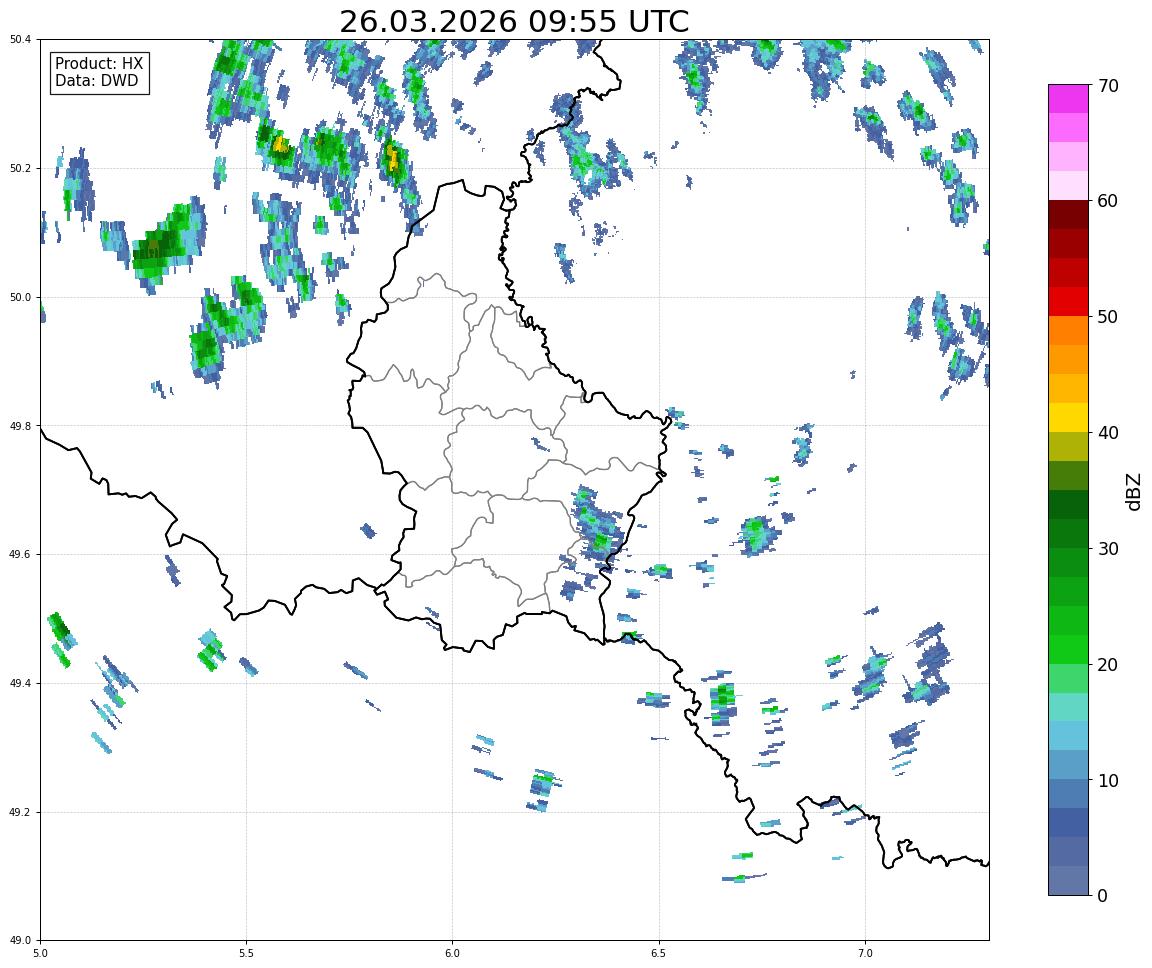The image size is (1152, 968).
Task: Click the longitude axis label 6.0
Action: tap(453, 953)
